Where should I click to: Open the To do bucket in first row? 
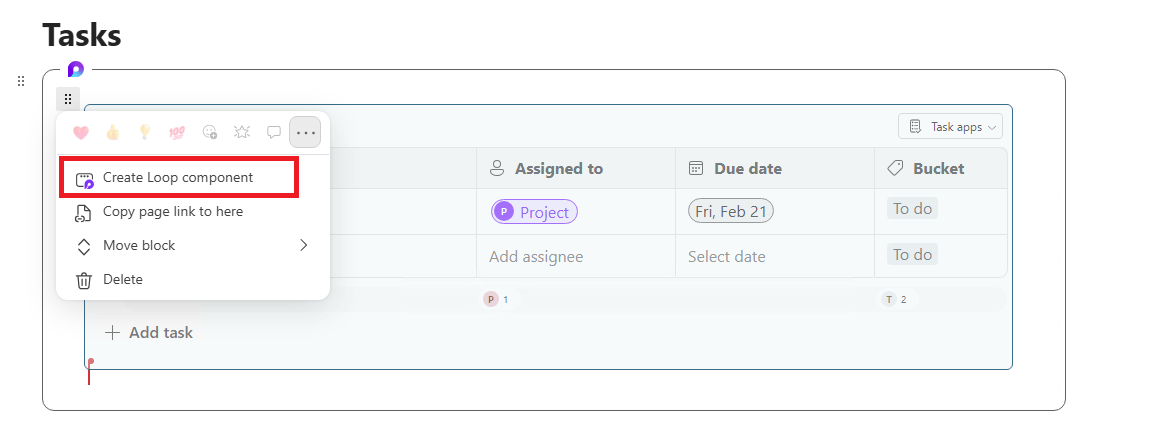pos(912,209)
